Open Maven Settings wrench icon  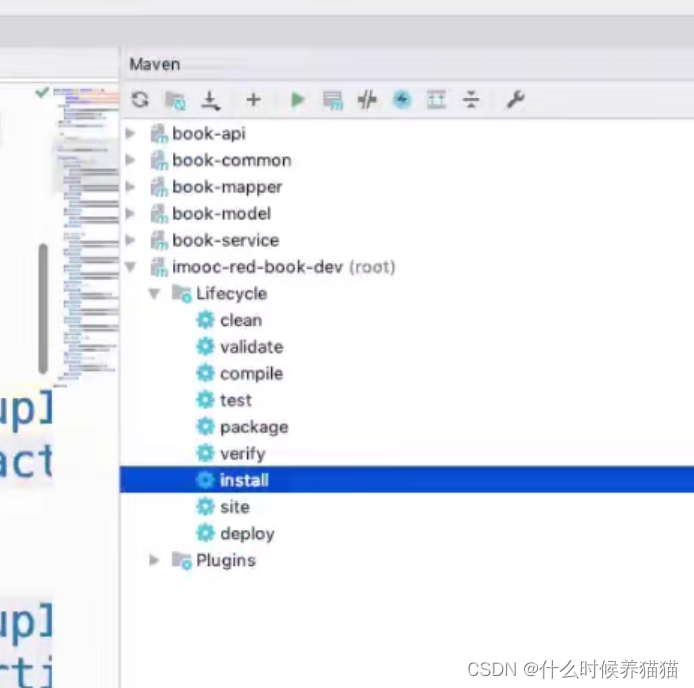click(x=515, y=100)
